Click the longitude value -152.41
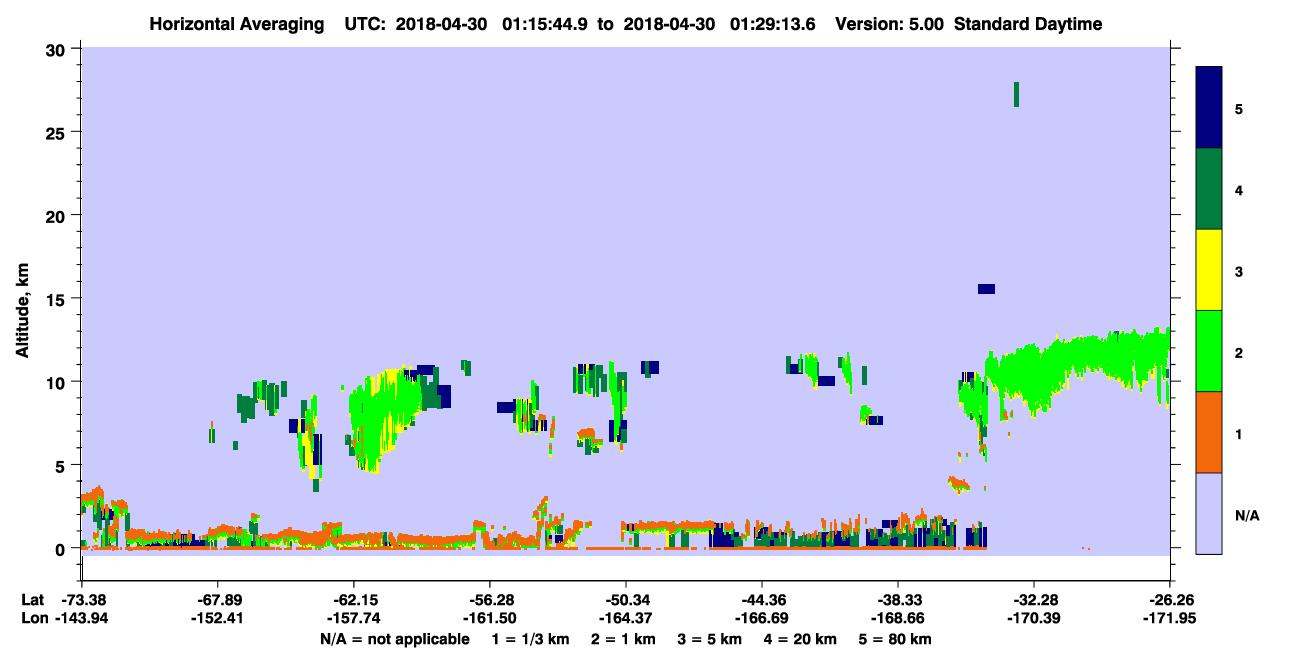 (217, 619)
